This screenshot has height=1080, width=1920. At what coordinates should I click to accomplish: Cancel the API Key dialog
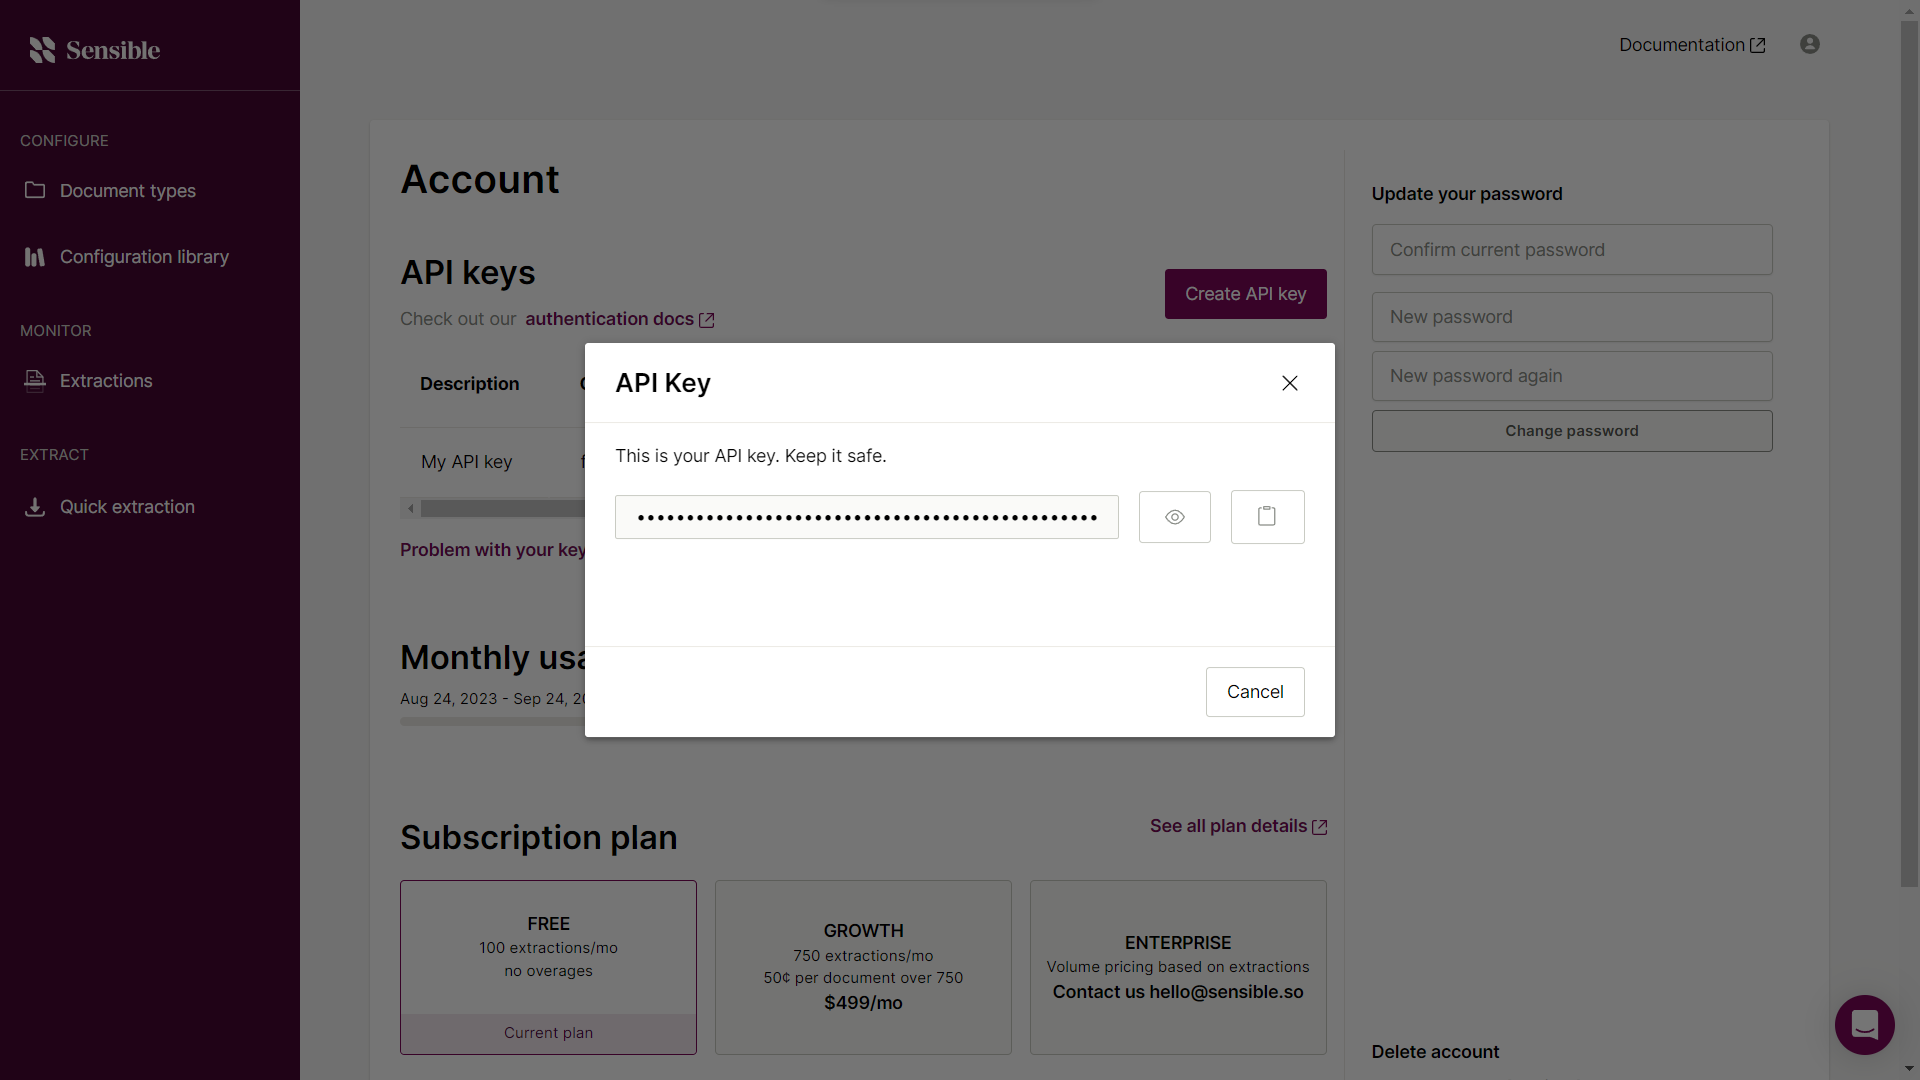coord(1254,692)
